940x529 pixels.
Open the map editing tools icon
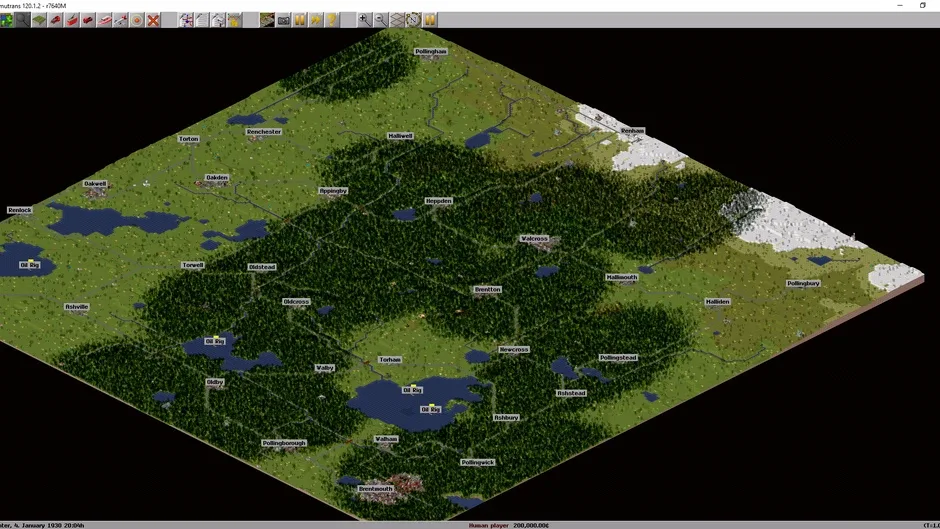pyautogui.click(x=234, y=20)
